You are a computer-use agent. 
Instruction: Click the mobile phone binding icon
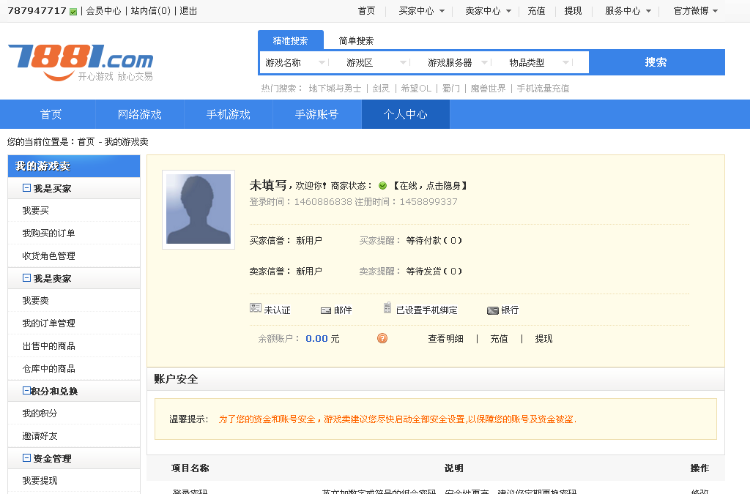tap(387, 309)
